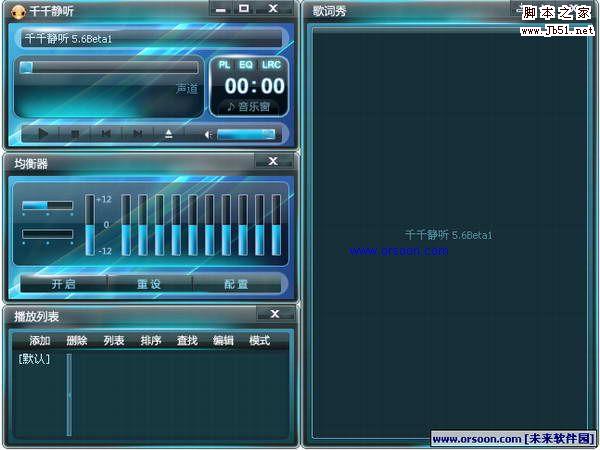Skip to the next track
600x450 pixels.
(x=137, y=134)
